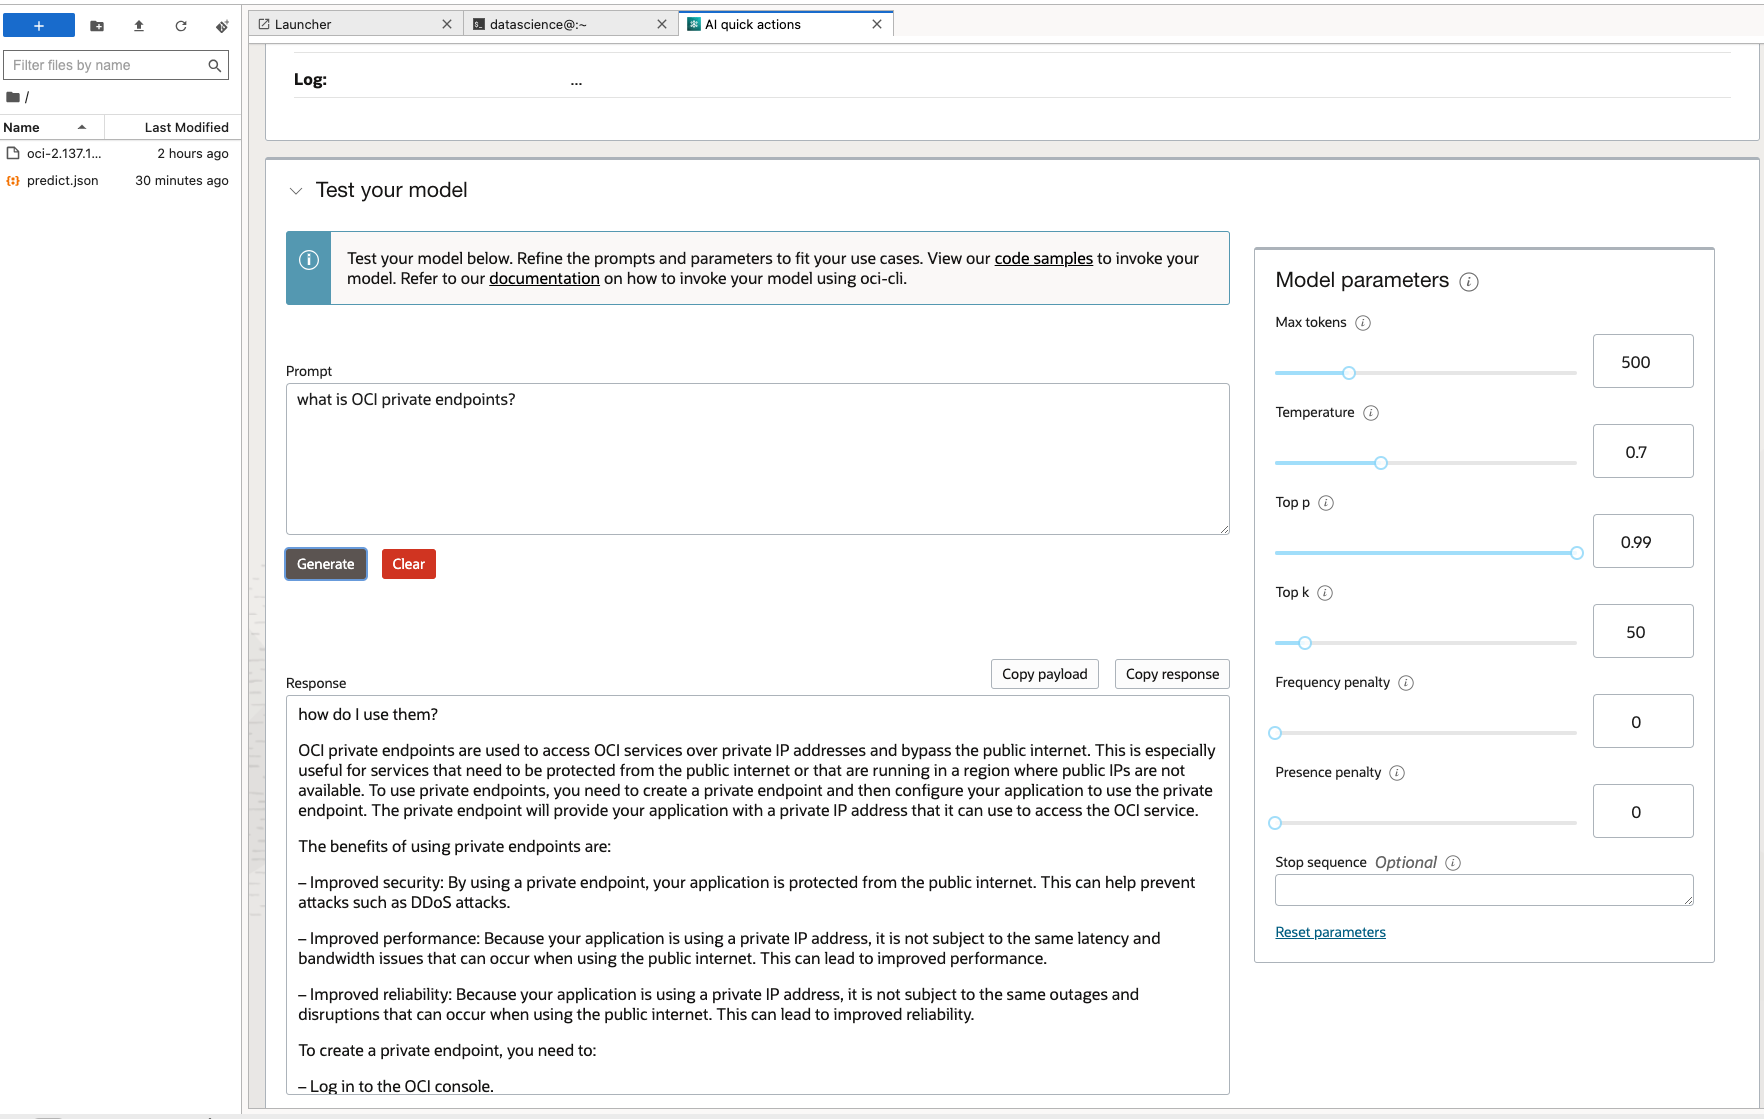Click the Frequency penalty info icon
1764x1119 pixels.
(x=1406, y=683)
